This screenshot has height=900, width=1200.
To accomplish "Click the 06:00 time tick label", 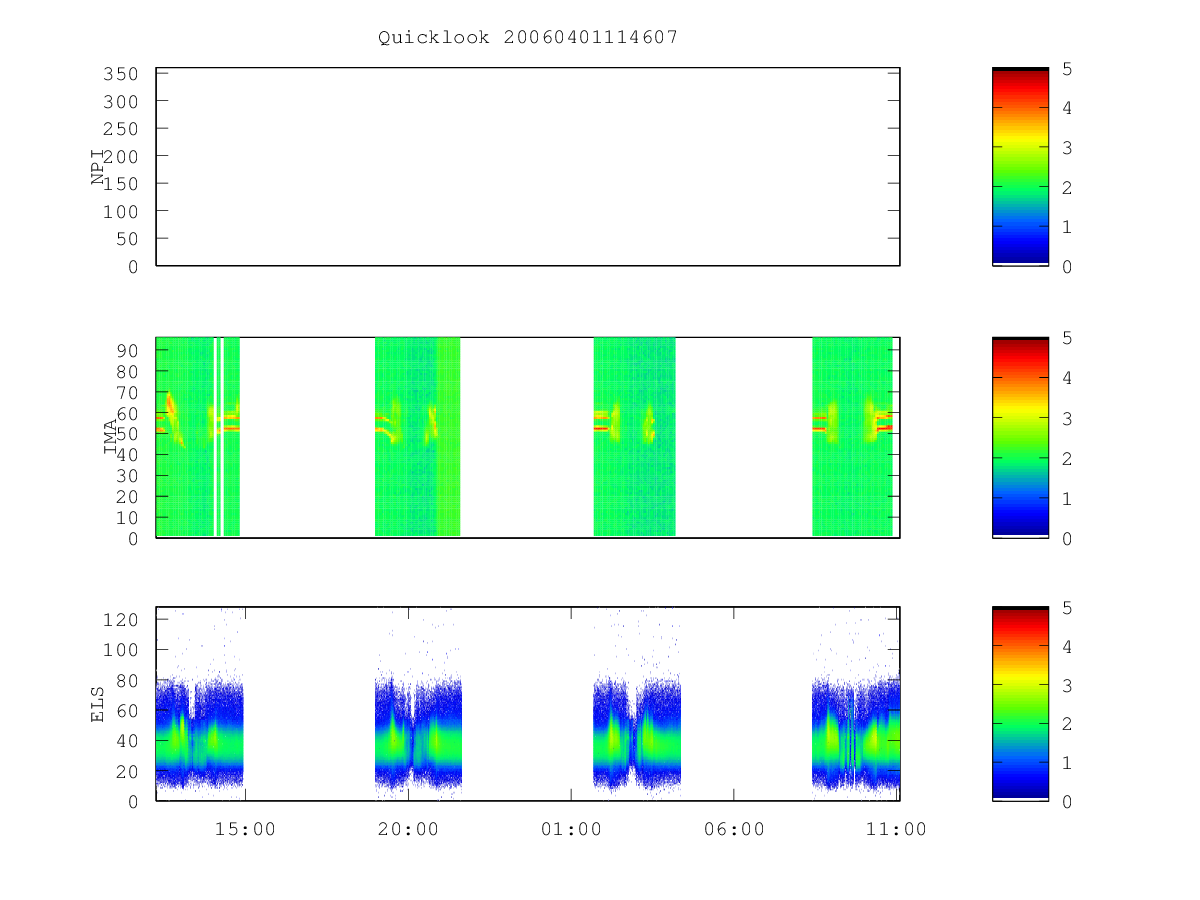I will pyautogui.click(x=734, y=829).
